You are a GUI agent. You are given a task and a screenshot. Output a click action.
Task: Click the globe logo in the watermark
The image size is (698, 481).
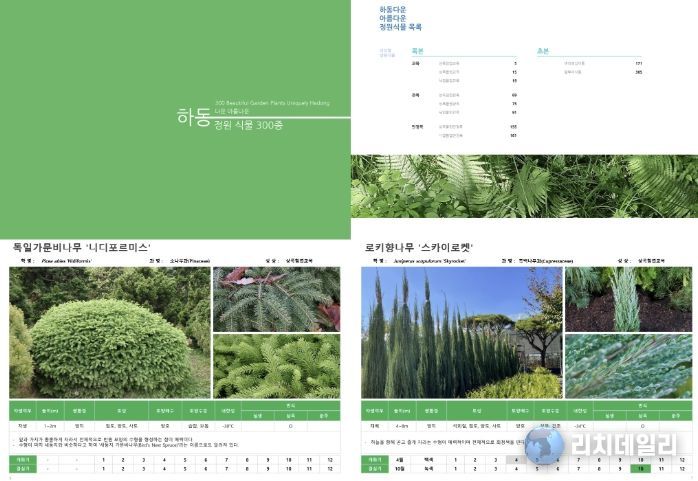pos(544,445)
